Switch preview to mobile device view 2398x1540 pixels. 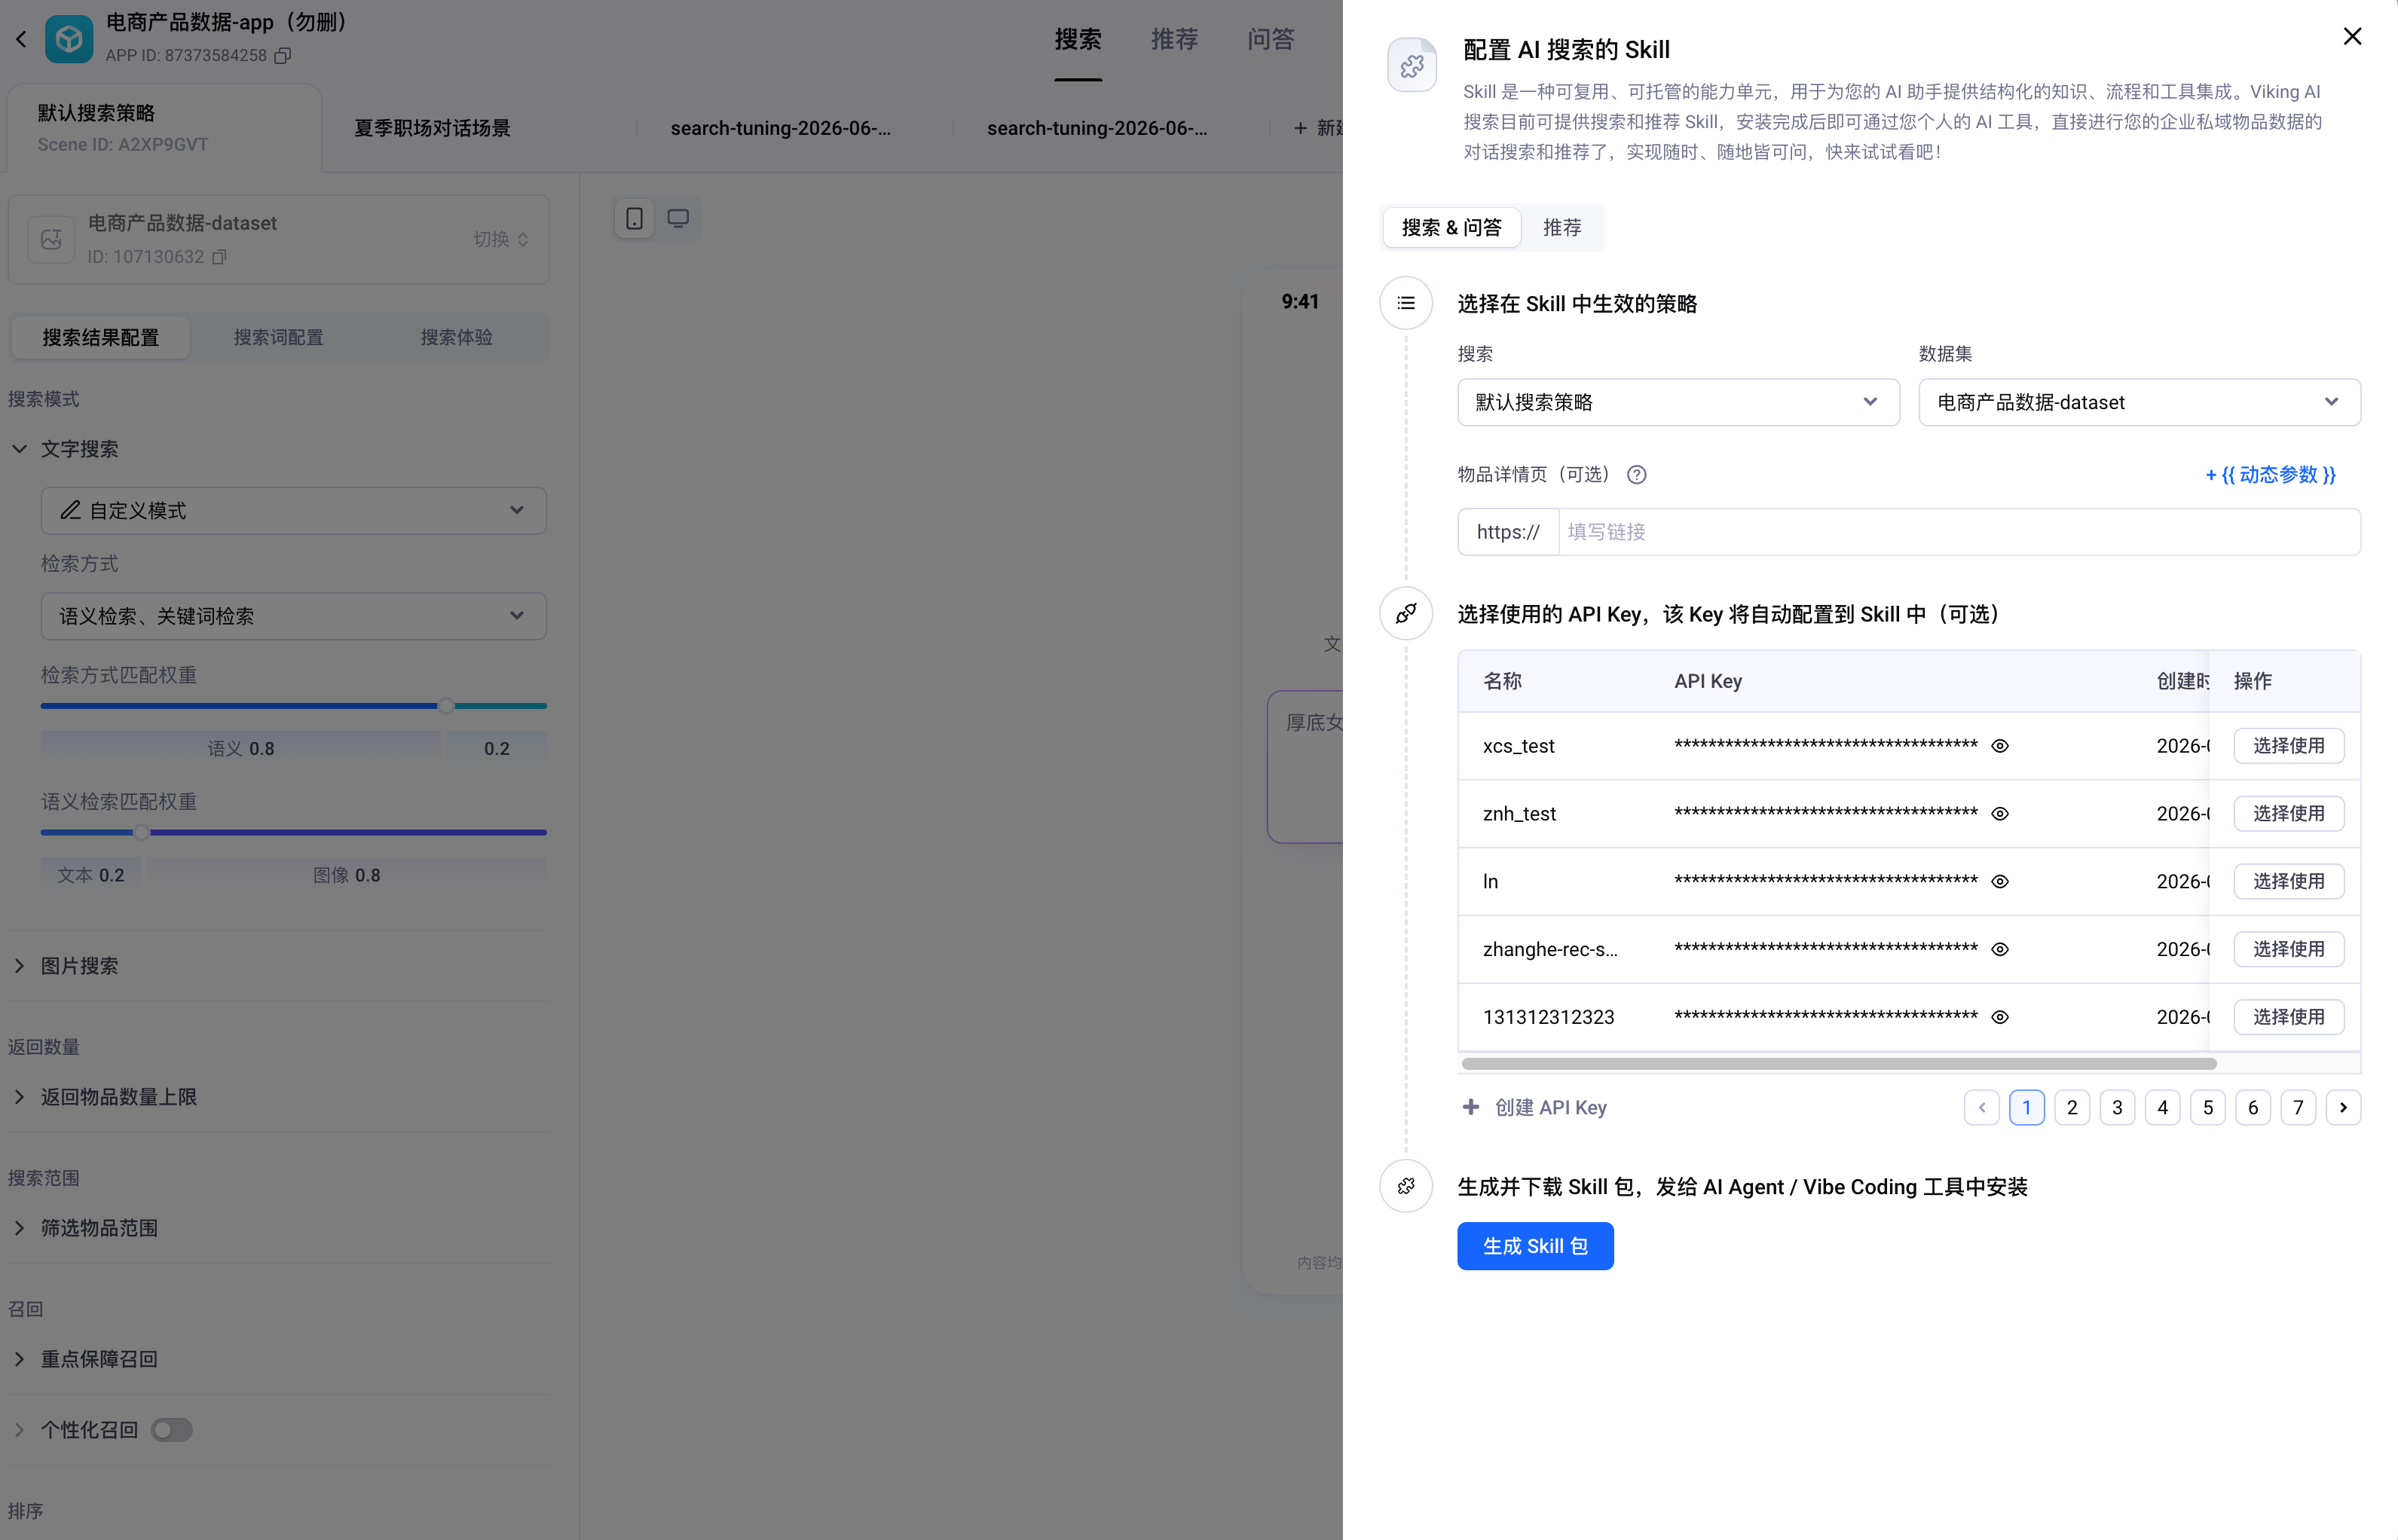click(x=634, y=218)
